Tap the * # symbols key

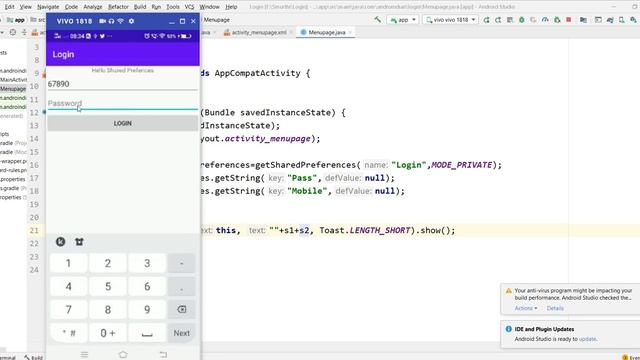click(69, 333)
